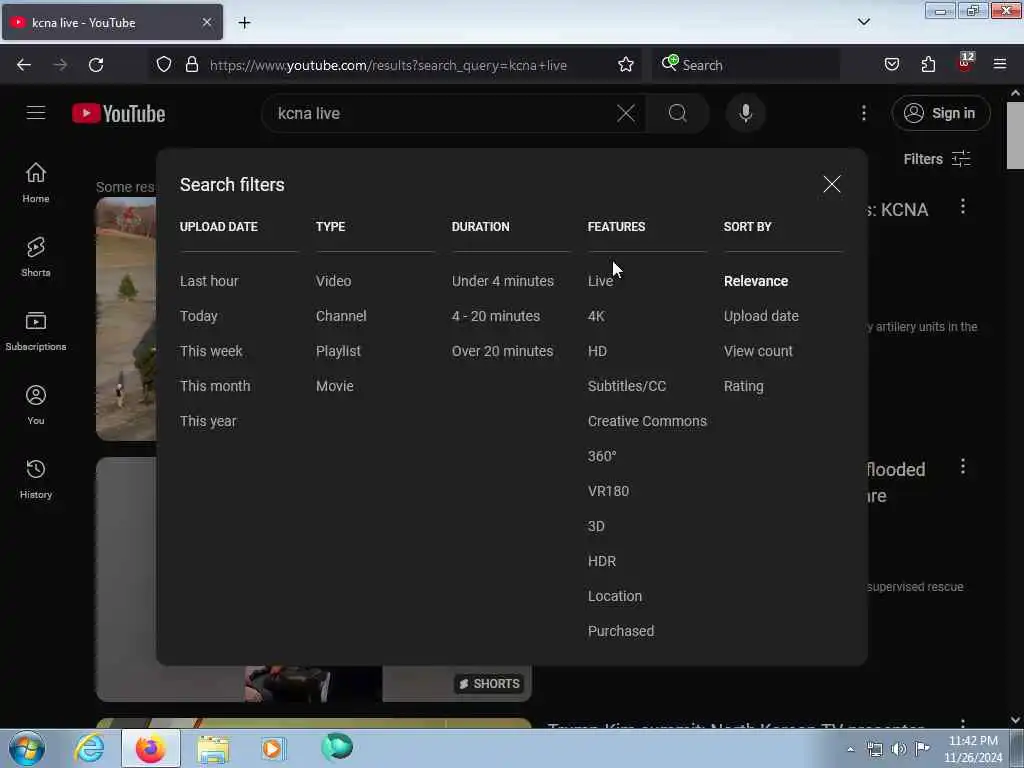Select the kcna live - YouTube tab

[x=112, y=23]
